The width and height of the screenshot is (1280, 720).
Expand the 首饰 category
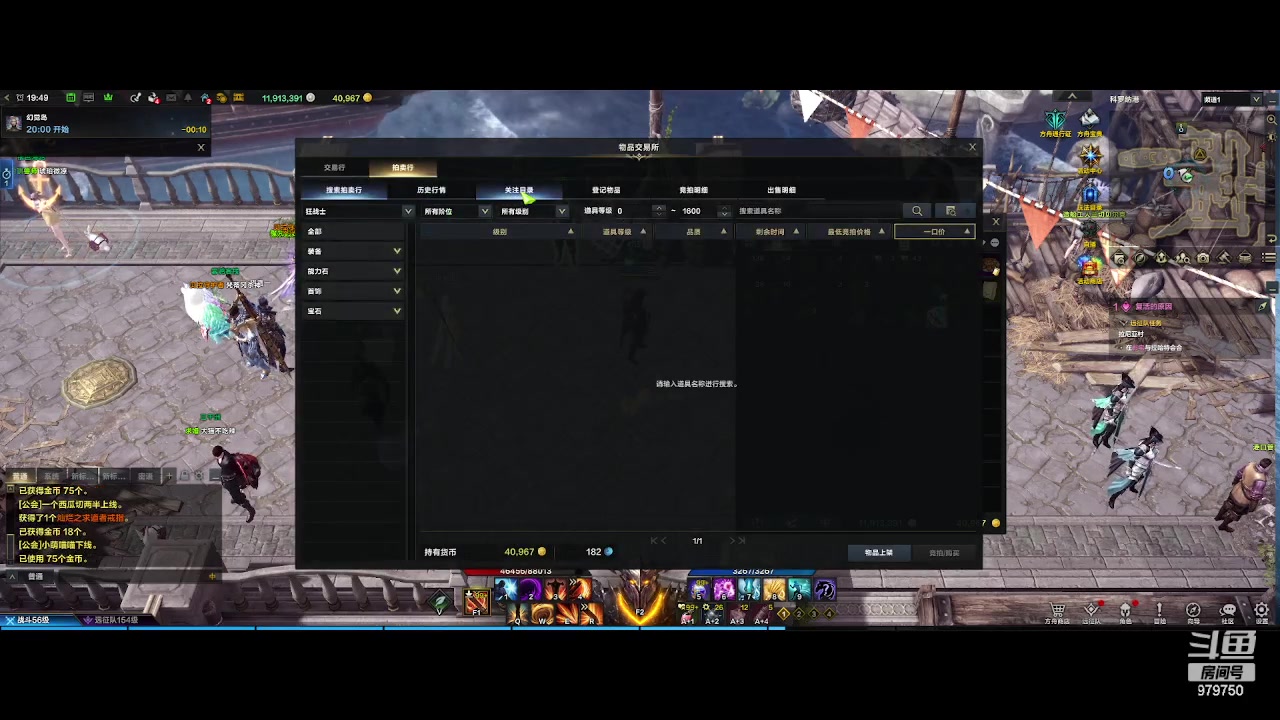coord(353,291)
